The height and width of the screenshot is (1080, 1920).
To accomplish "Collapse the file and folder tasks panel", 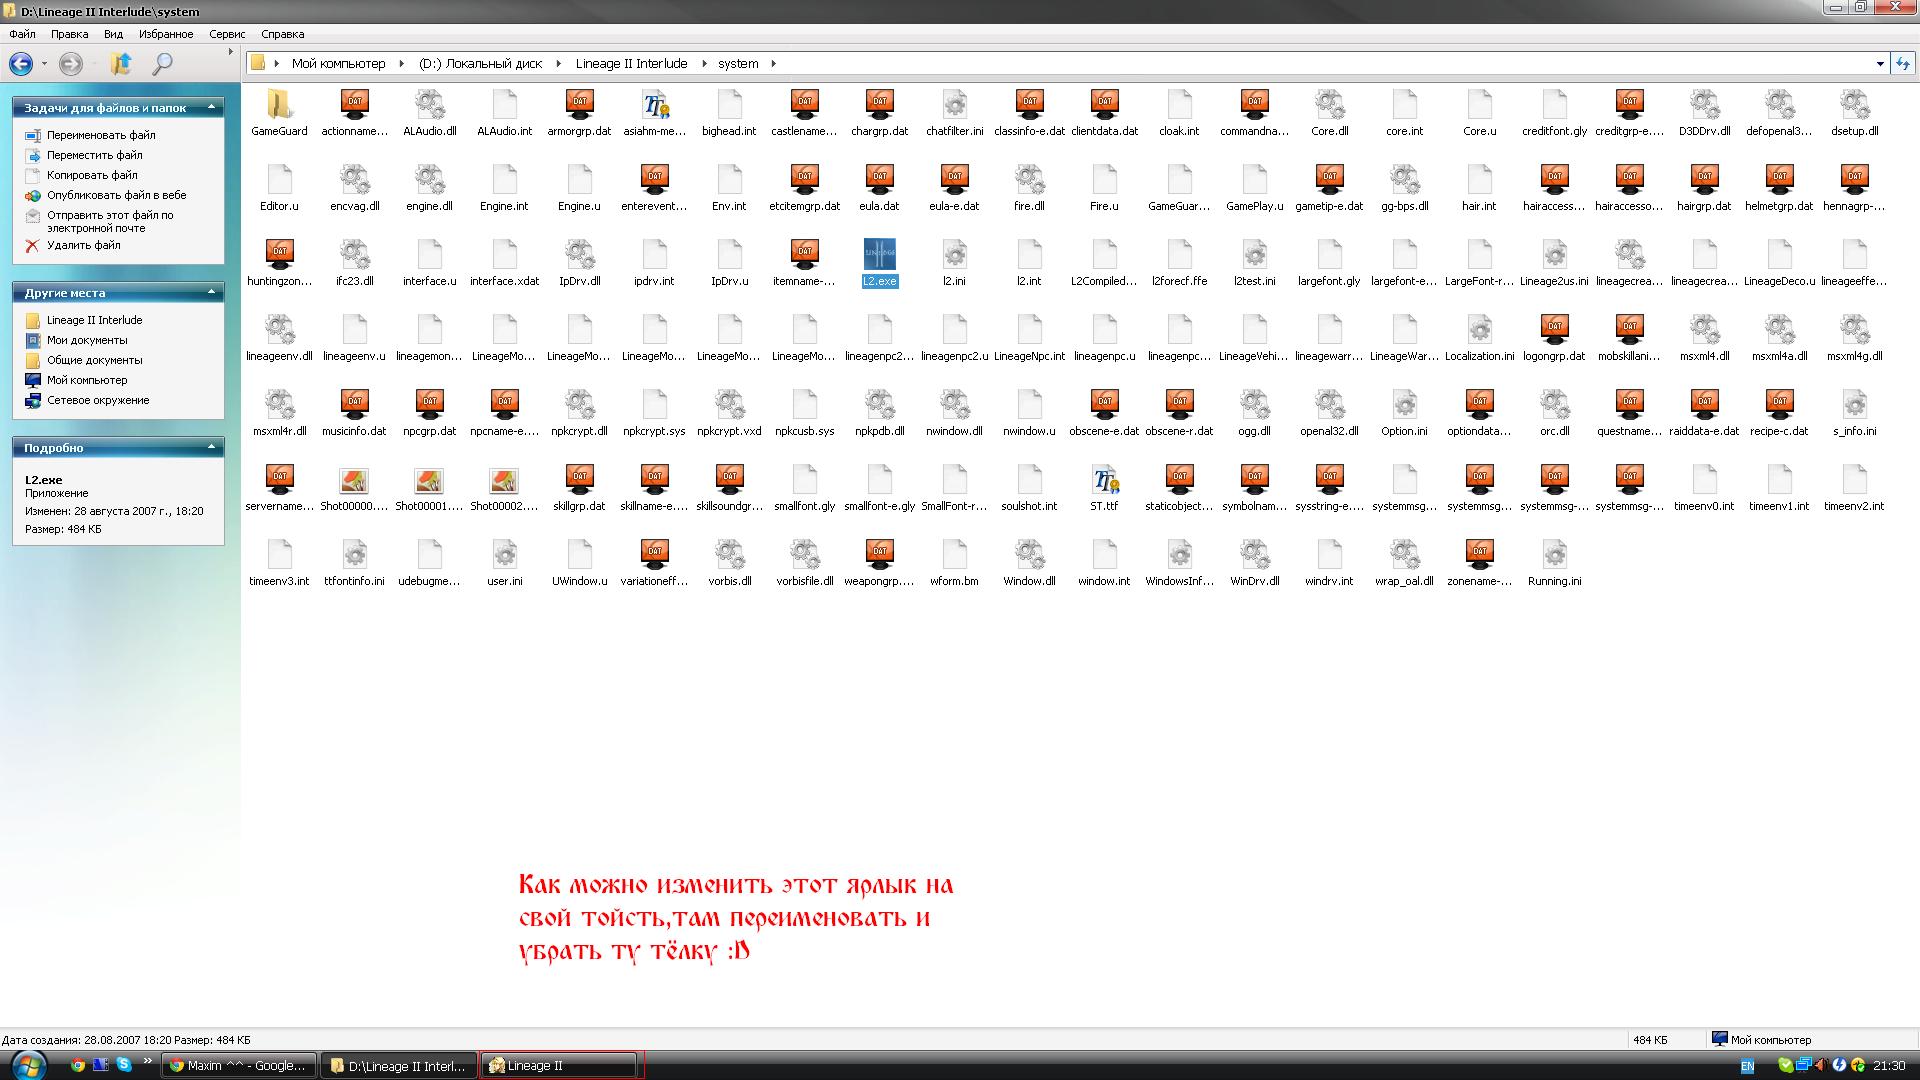I will [x=211, y=107].
